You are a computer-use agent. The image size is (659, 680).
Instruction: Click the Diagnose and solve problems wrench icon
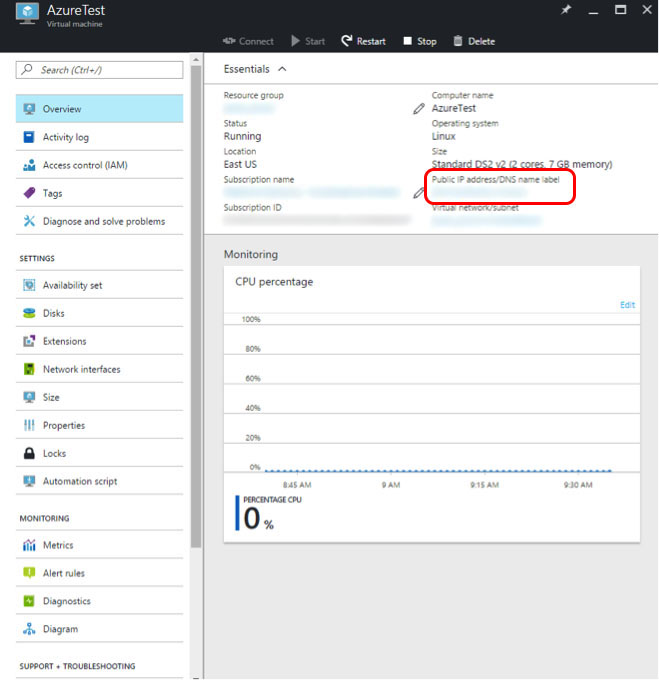pyautogui.click(x=29, y=221)
